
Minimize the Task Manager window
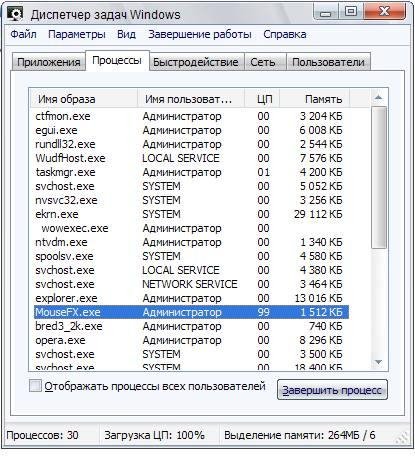point(326,12)
